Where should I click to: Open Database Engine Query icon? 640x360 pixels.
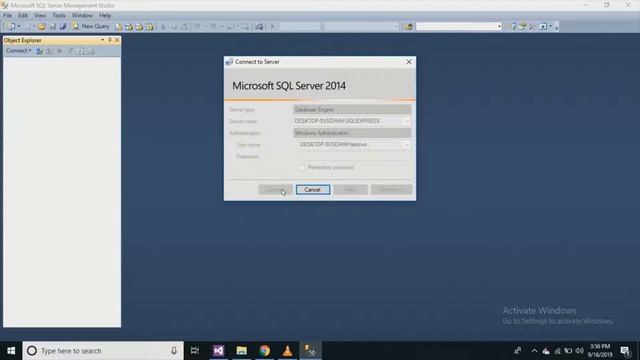click(118, 27)
